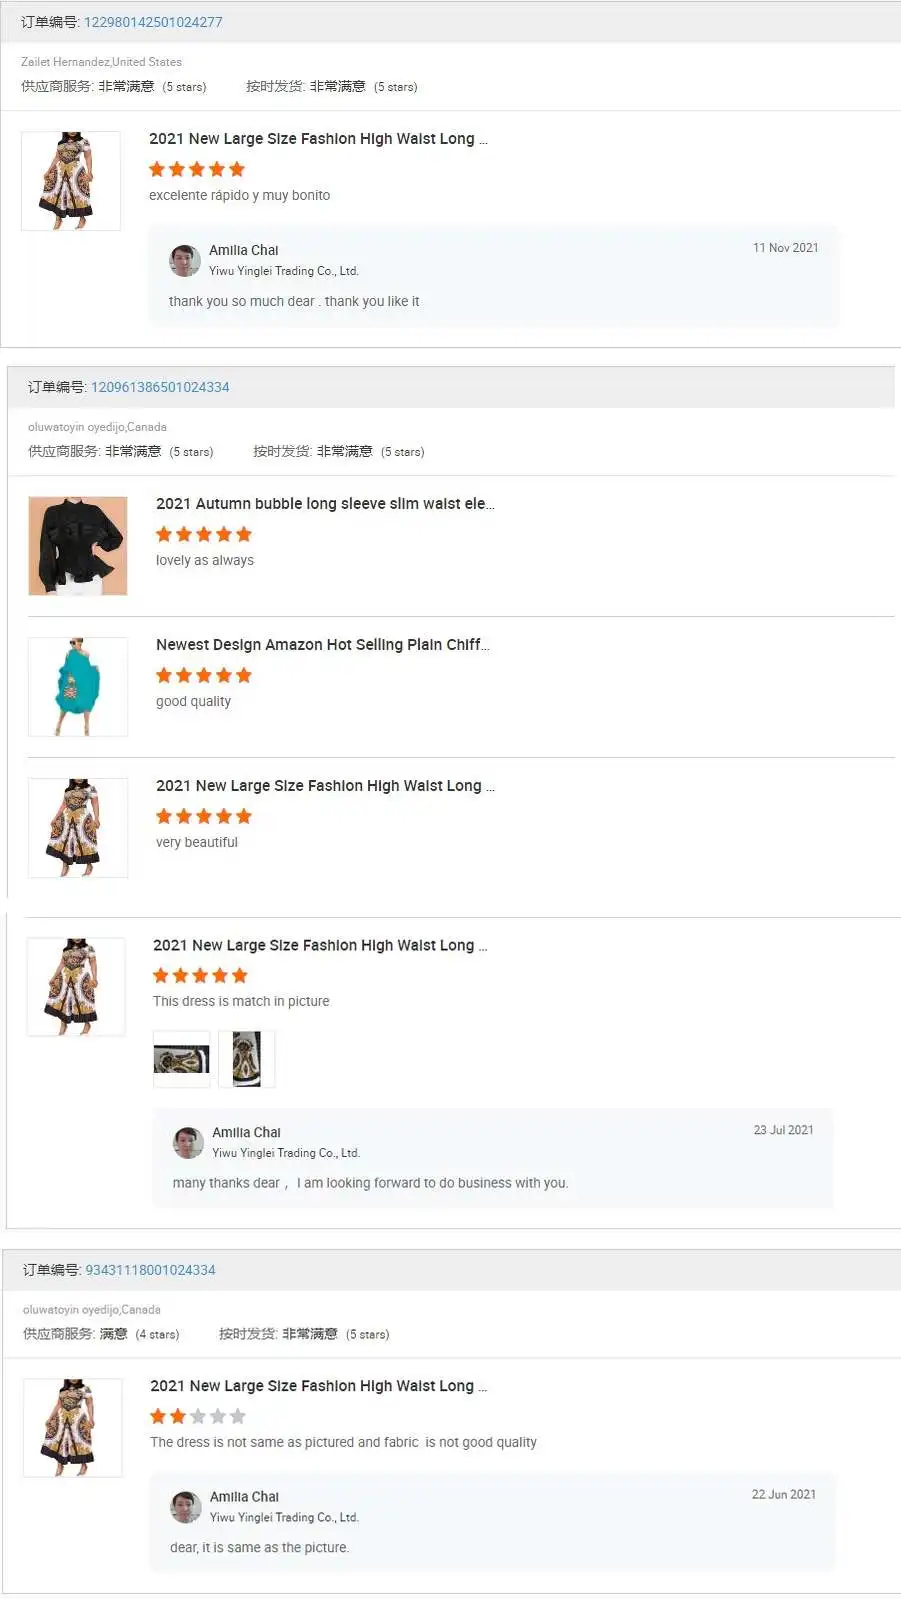Screen dimensions: 901x1599
Task: Click dress thumbnail in the two-star review
Action: [x=72, y=1428]
